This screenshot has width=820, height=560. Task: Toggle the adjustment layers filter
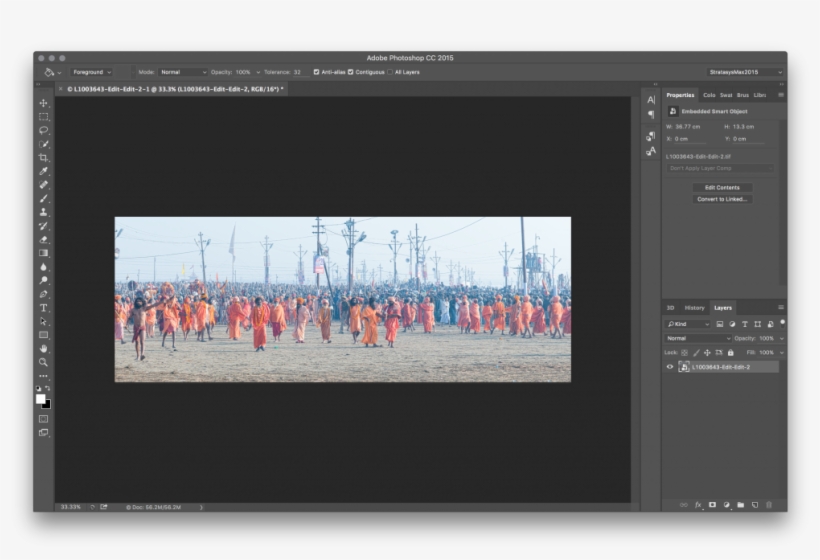pos(732,324)
